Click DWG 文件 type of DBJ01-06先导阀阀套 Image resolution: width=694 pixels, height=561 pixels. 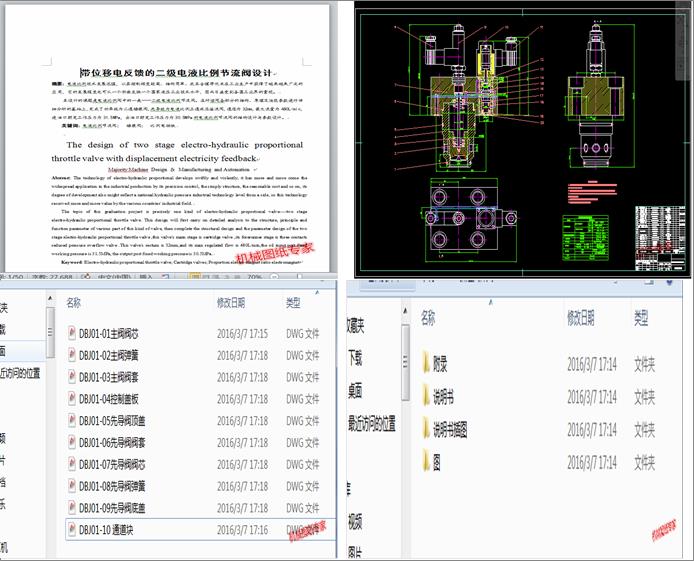click(x=302, y=443)
